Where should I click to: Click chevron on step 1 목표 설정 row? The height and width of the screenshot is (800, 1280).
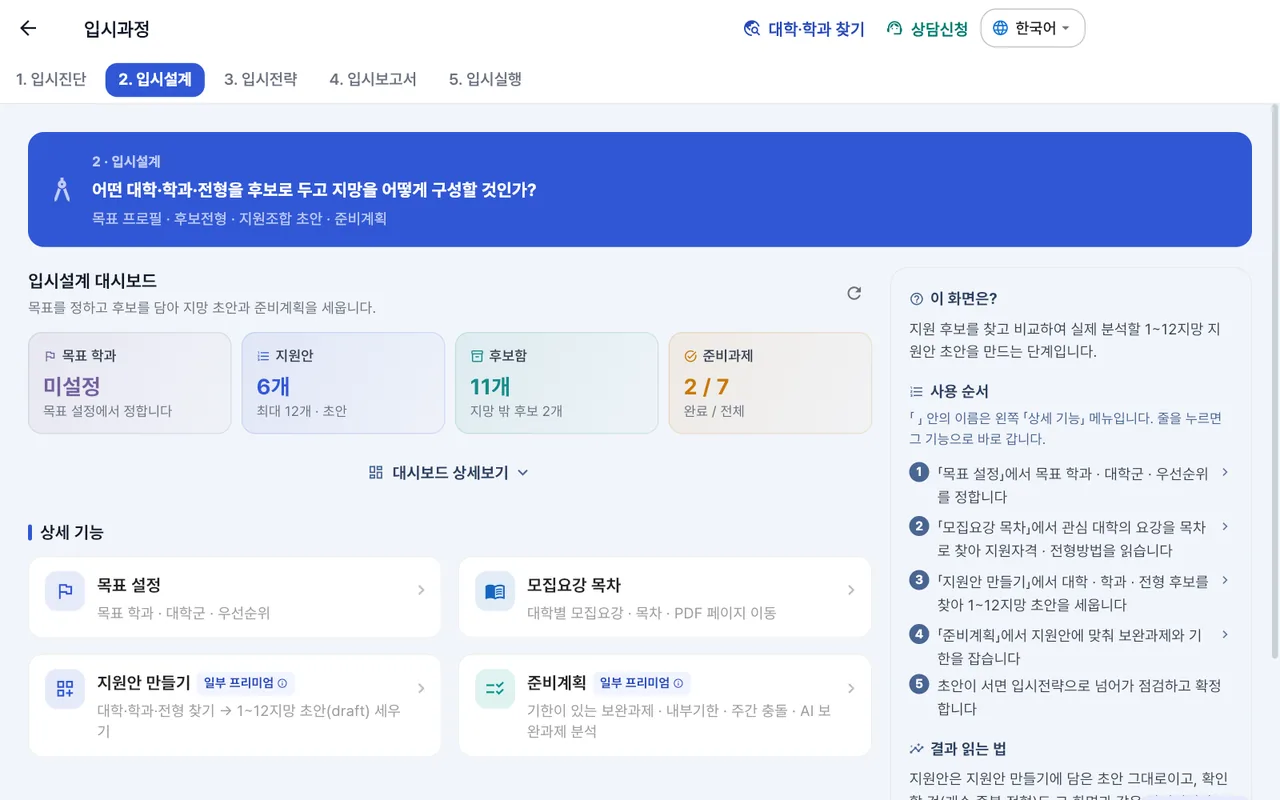pyautogui.click(x=1225, y=473)
